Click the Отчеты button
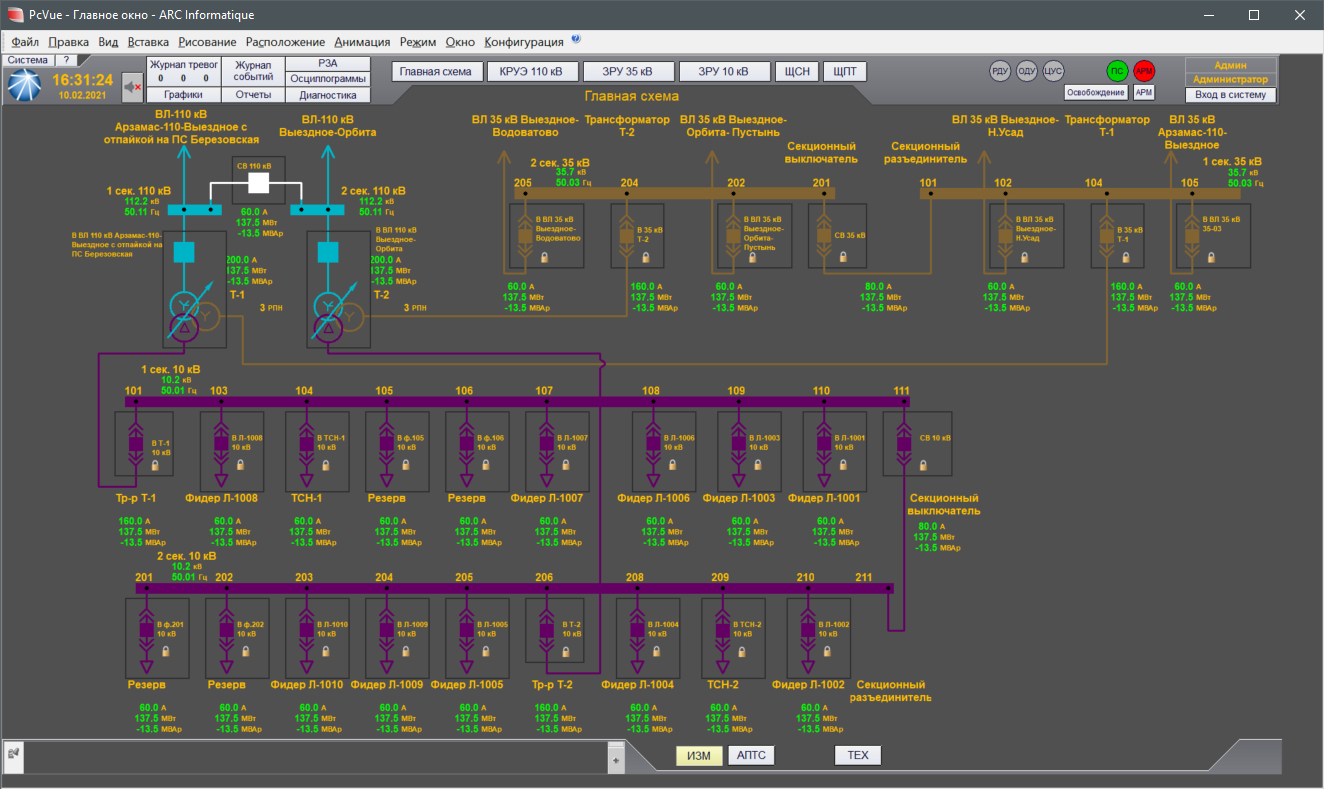Viewport: 1324px width, 789px height. (x=253, y=95)
